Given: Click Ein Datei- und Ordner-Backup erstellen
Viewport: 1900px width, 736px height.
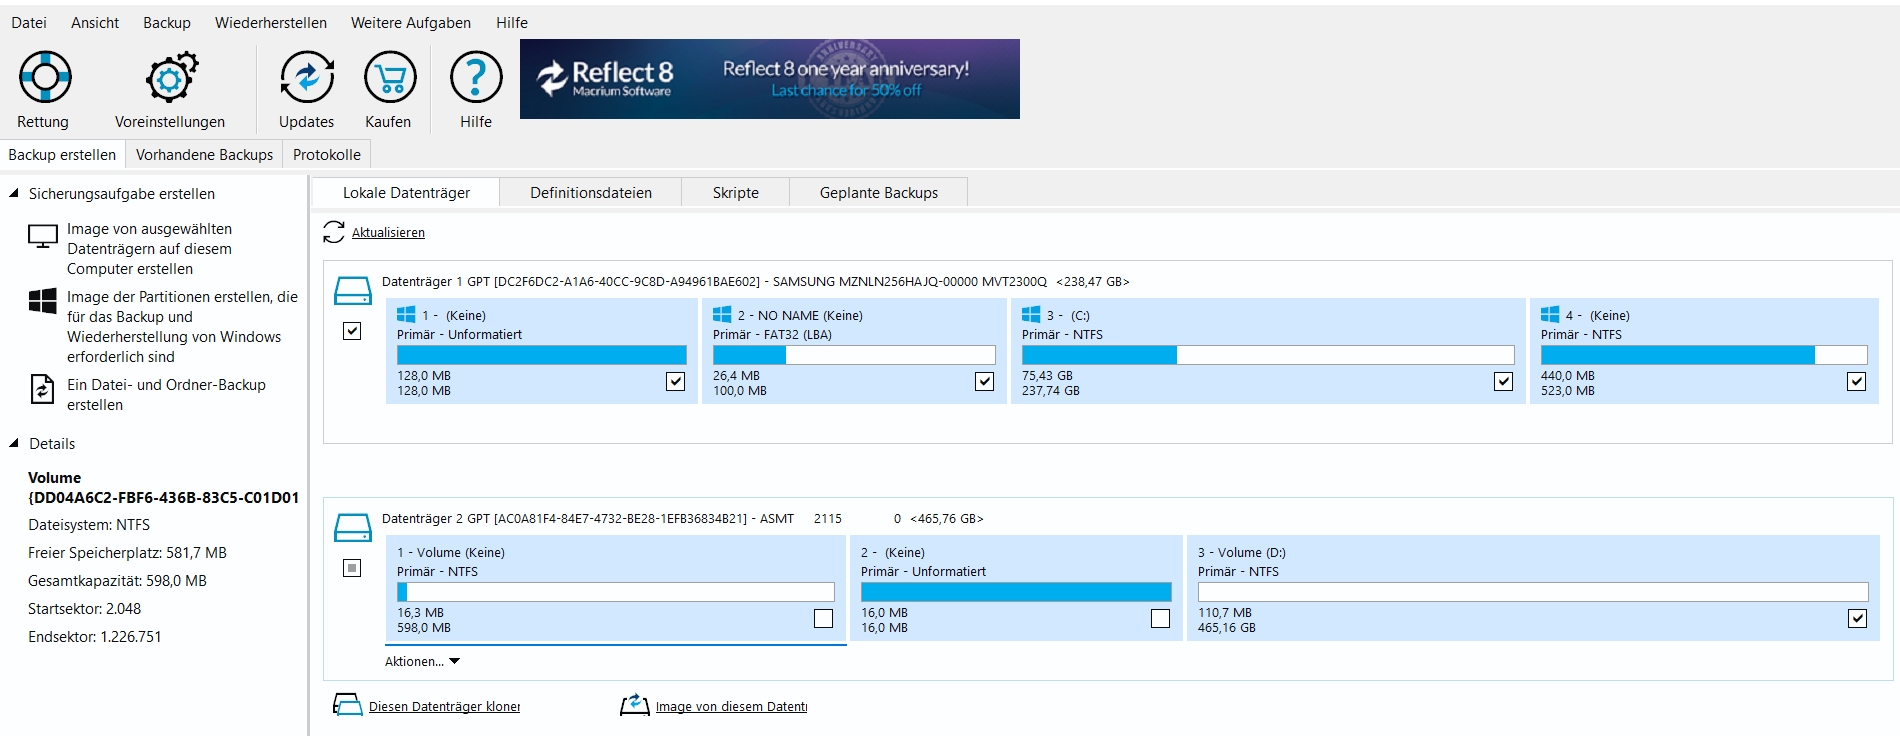Looking at the screenshot, I should (x=166, y=395).
